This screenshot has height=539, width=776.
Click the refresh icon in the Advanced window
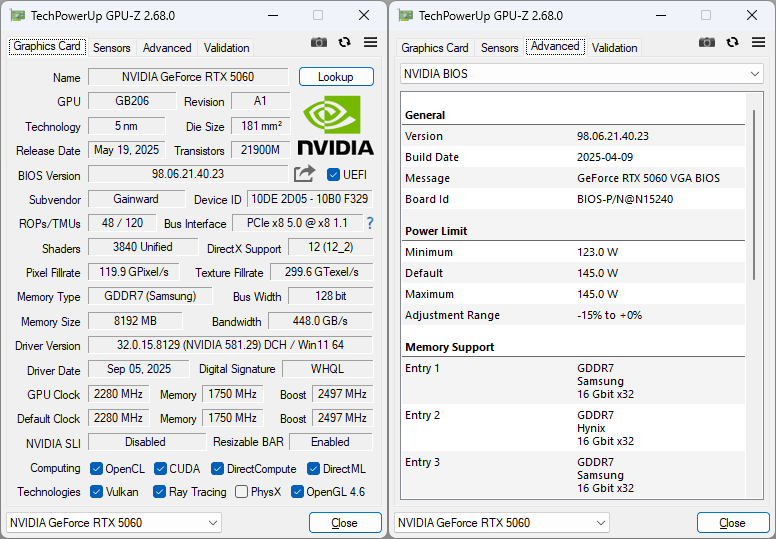733,42
